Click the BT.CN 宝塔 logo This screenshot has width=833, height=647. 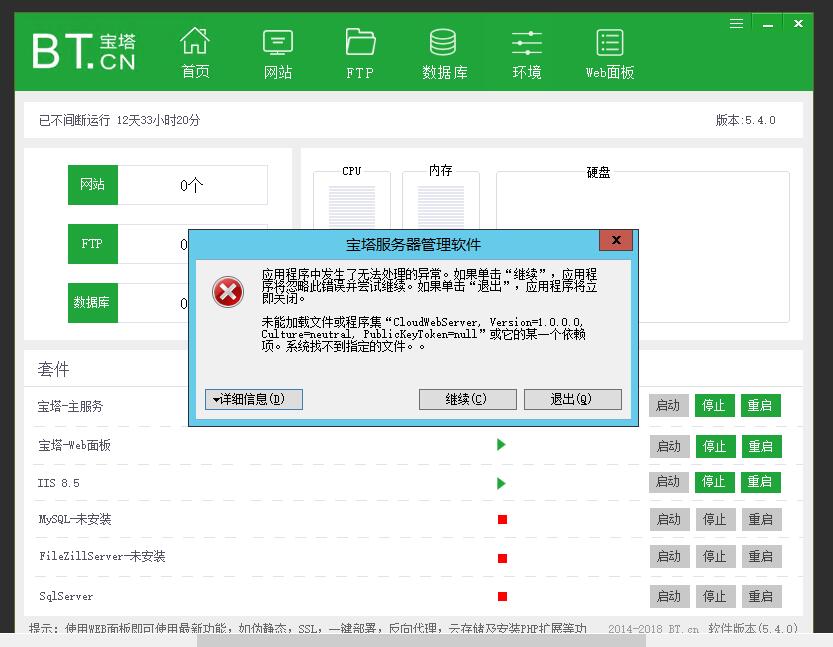click(x=84, y=51)
